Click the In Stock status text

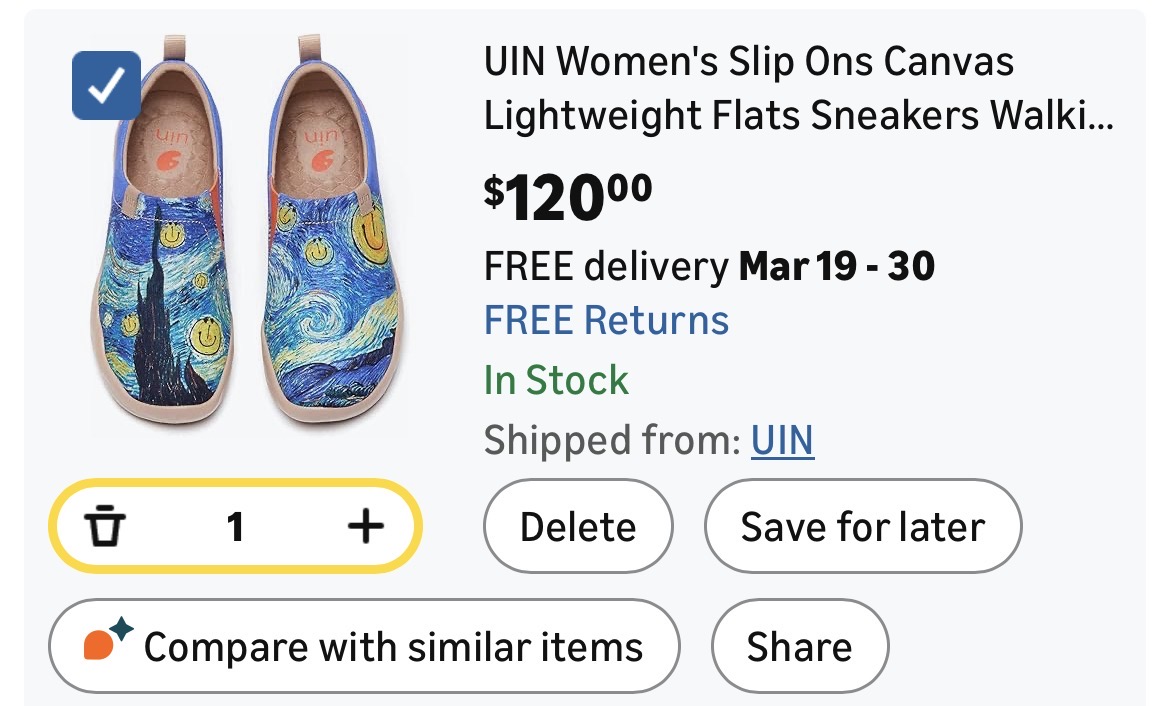pyautogui.click(x=556, y=381)
